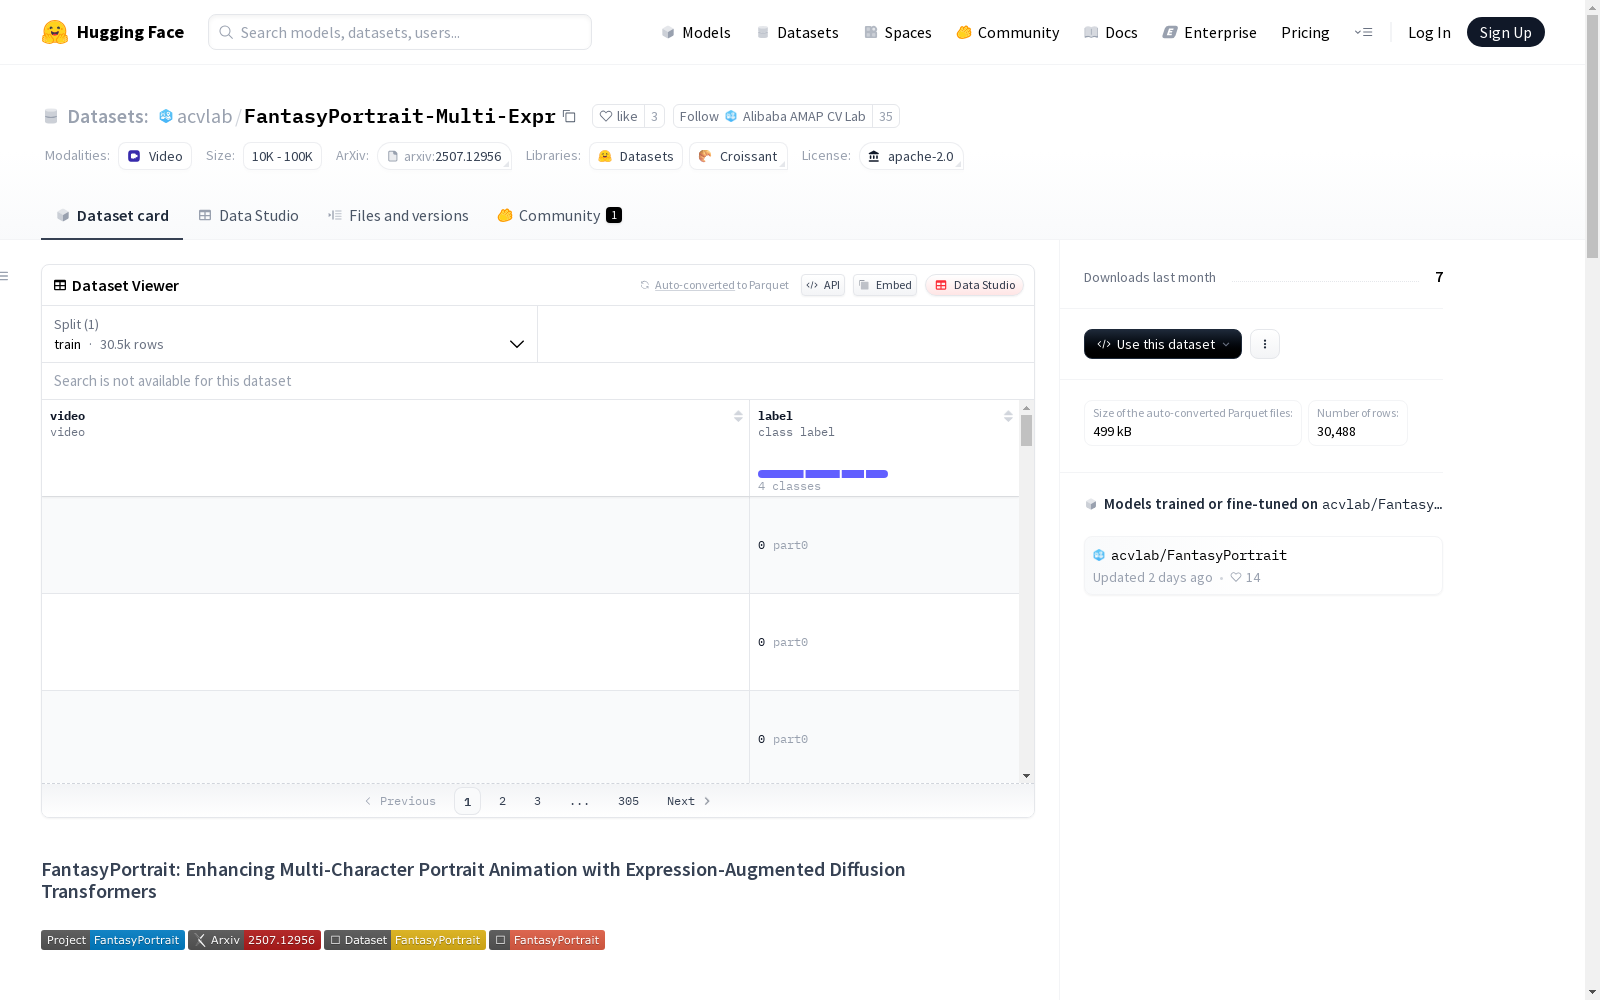Focus the search models, datasets, users field

click(400, 32)
